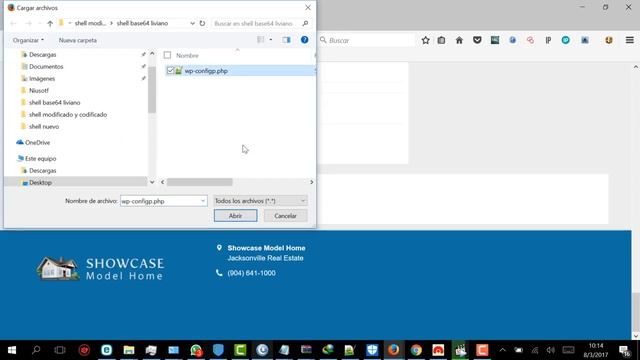640x360 pixels.
Task: Open Niusotf folder in sidebar
Action: 39,91
